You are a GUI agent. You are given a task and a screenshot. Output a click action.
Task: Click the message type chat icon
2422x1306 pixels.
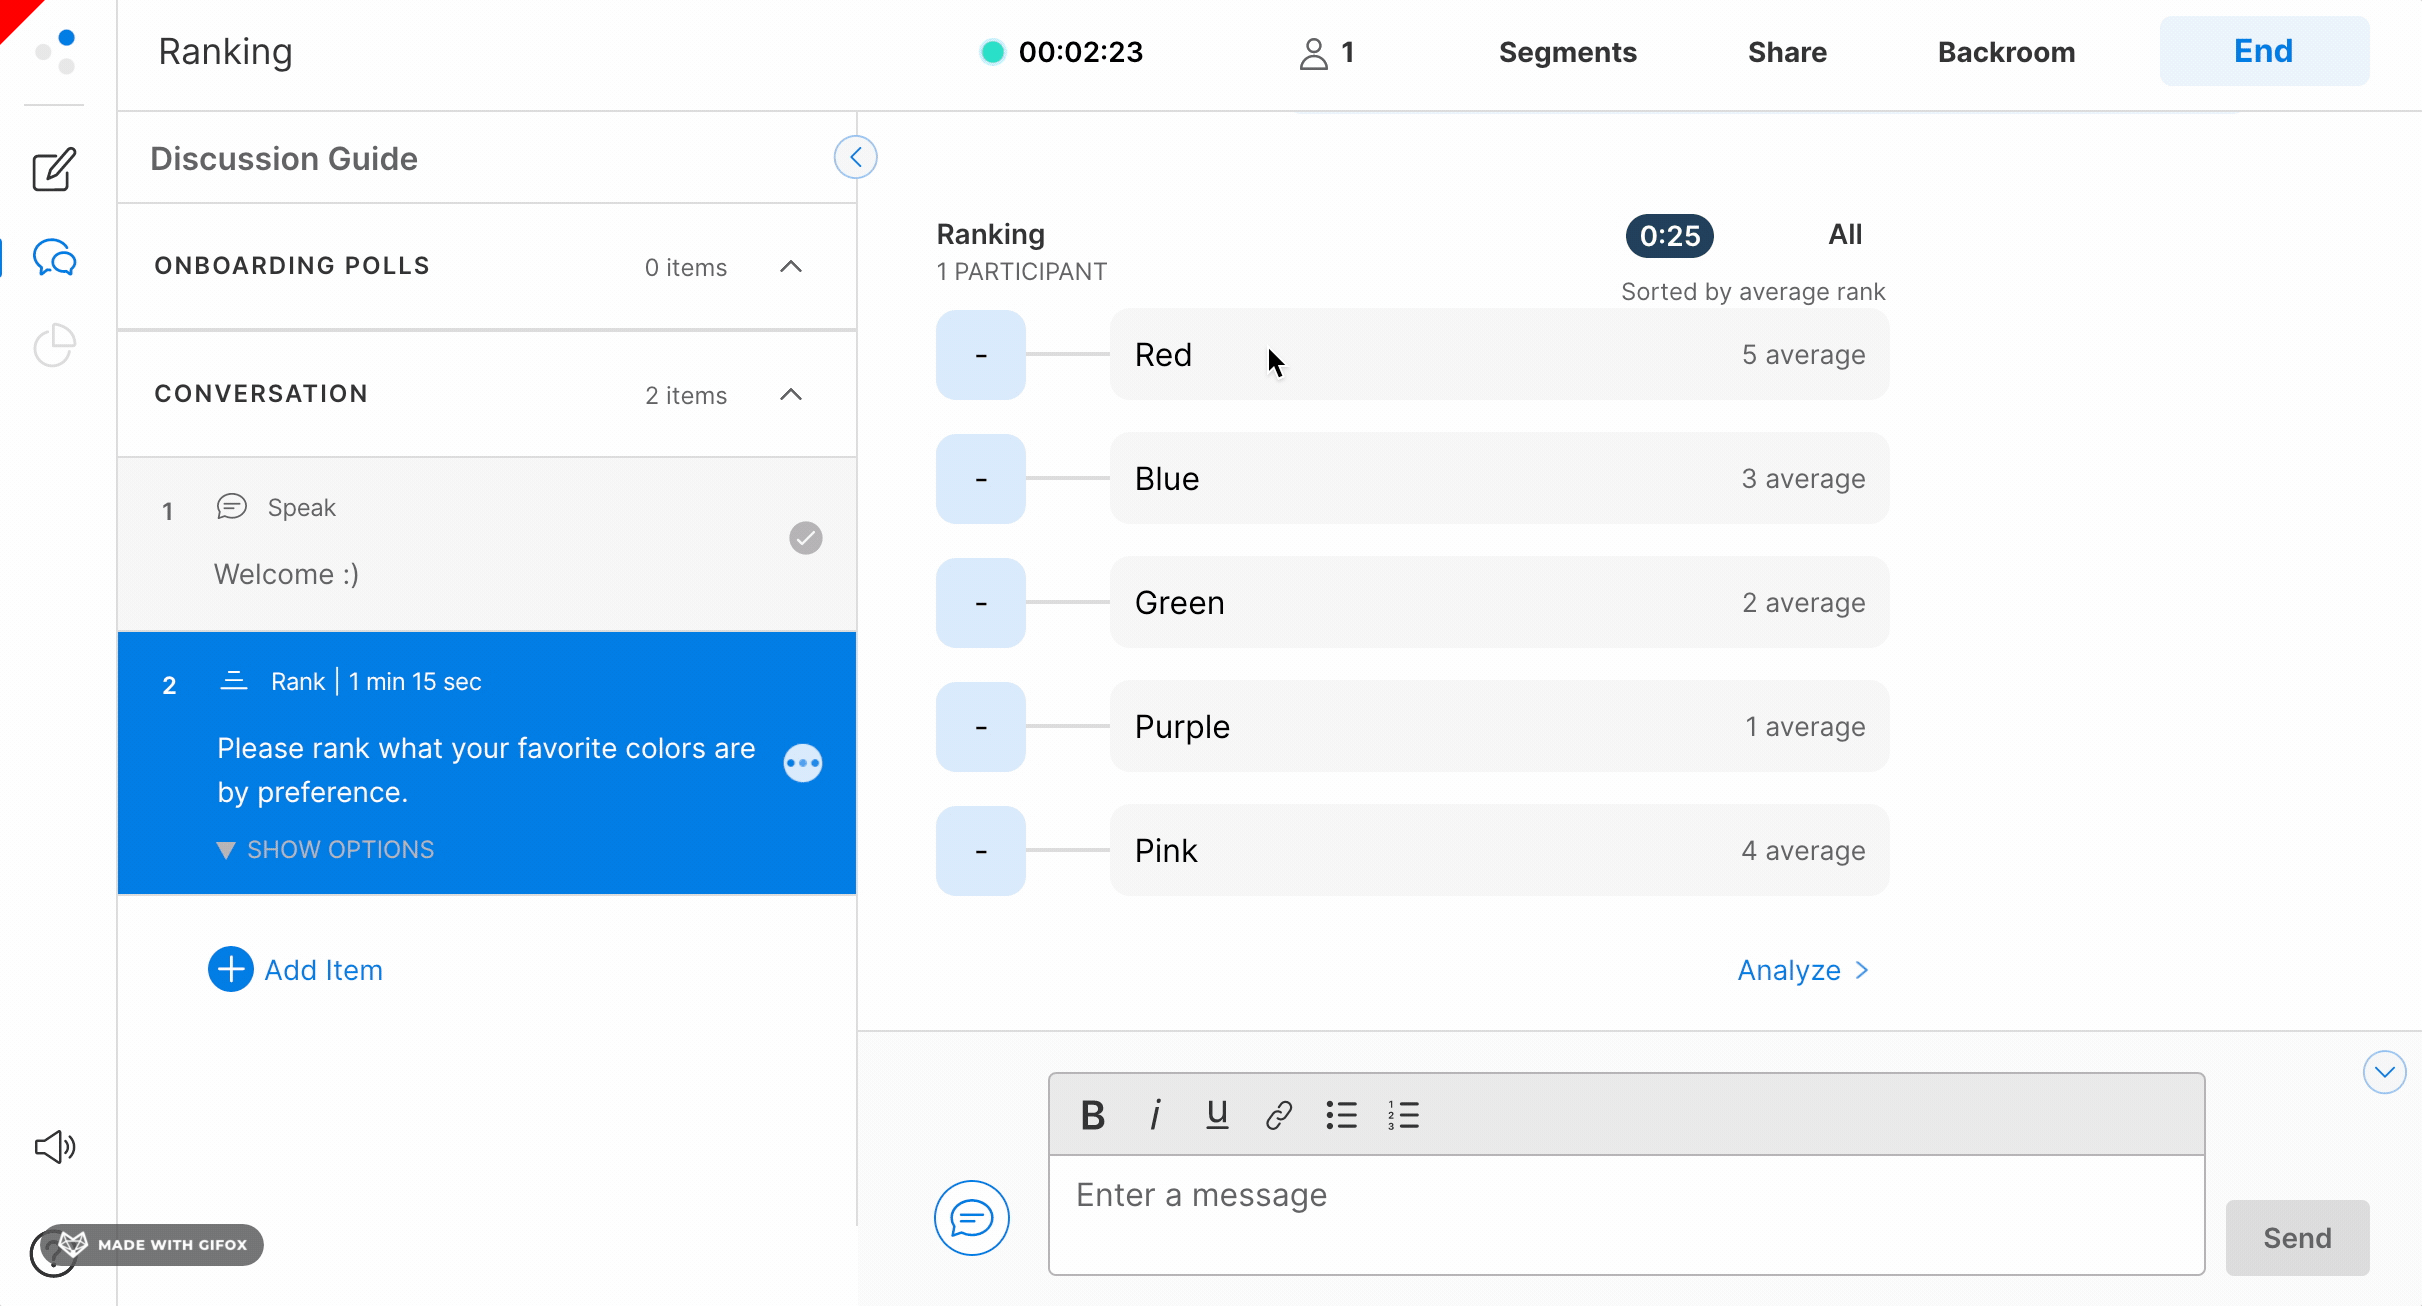pyautogui.click(x=972, y=1217)
